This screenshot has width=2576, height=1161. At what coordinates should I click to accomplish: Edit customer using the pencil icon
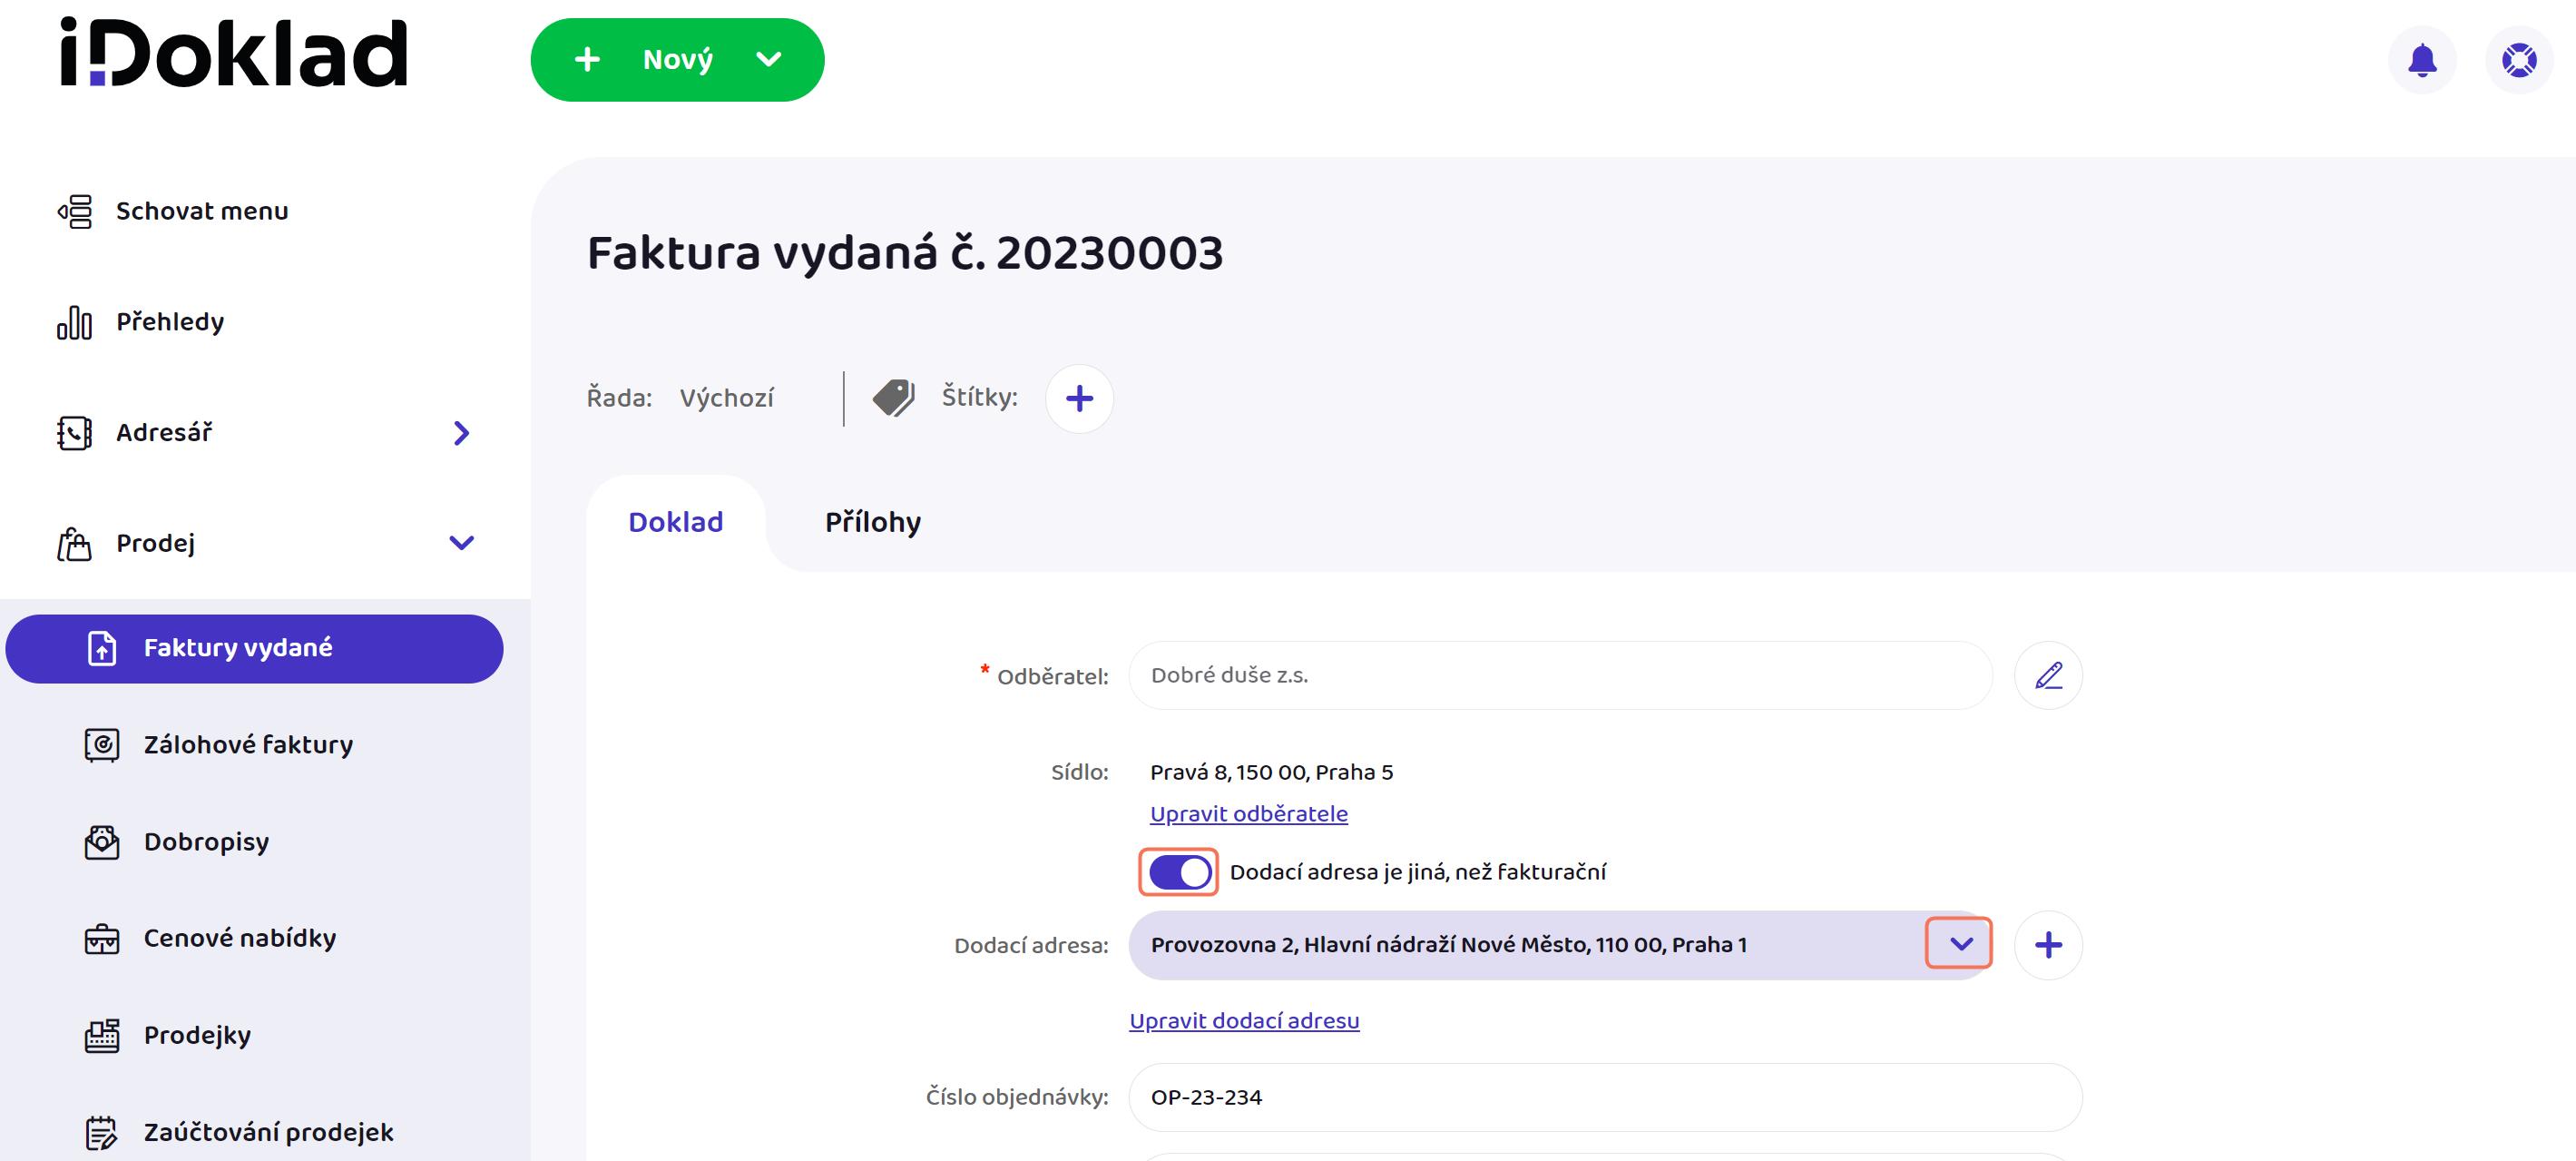(2048, 676)
